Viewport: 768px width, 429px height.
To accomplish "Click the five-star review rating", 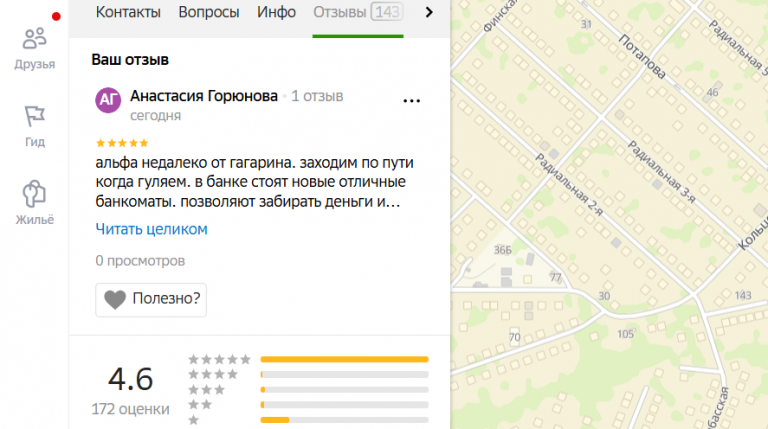I will point(122,143).
